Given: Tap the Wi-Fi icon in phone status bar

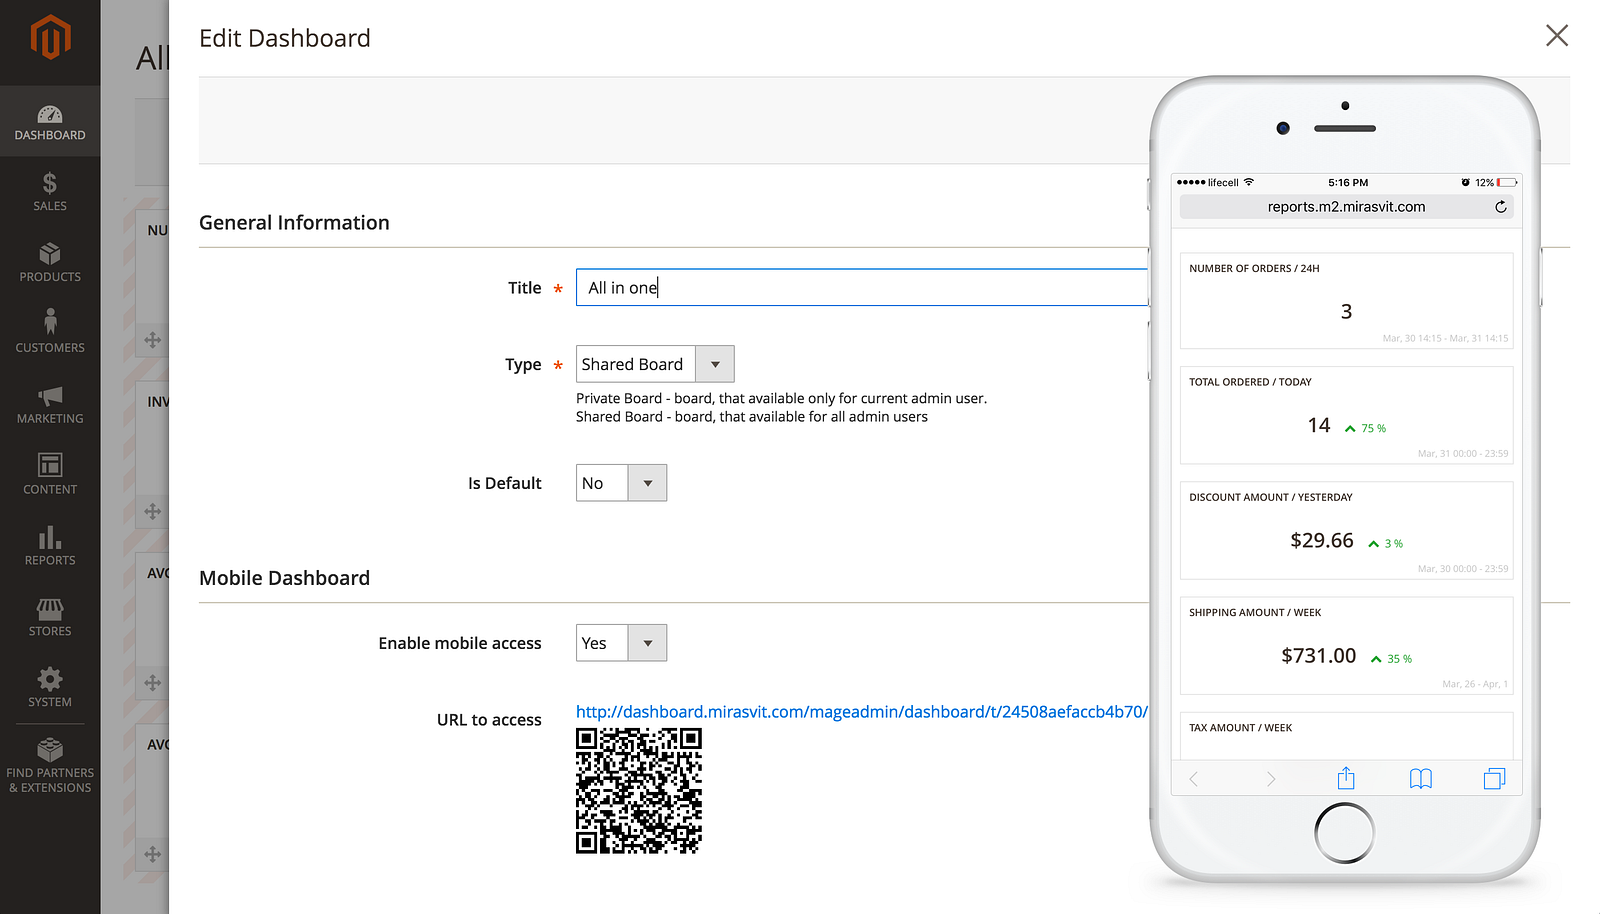Looking at the screenshot, I should click(x=1248, y=182).
